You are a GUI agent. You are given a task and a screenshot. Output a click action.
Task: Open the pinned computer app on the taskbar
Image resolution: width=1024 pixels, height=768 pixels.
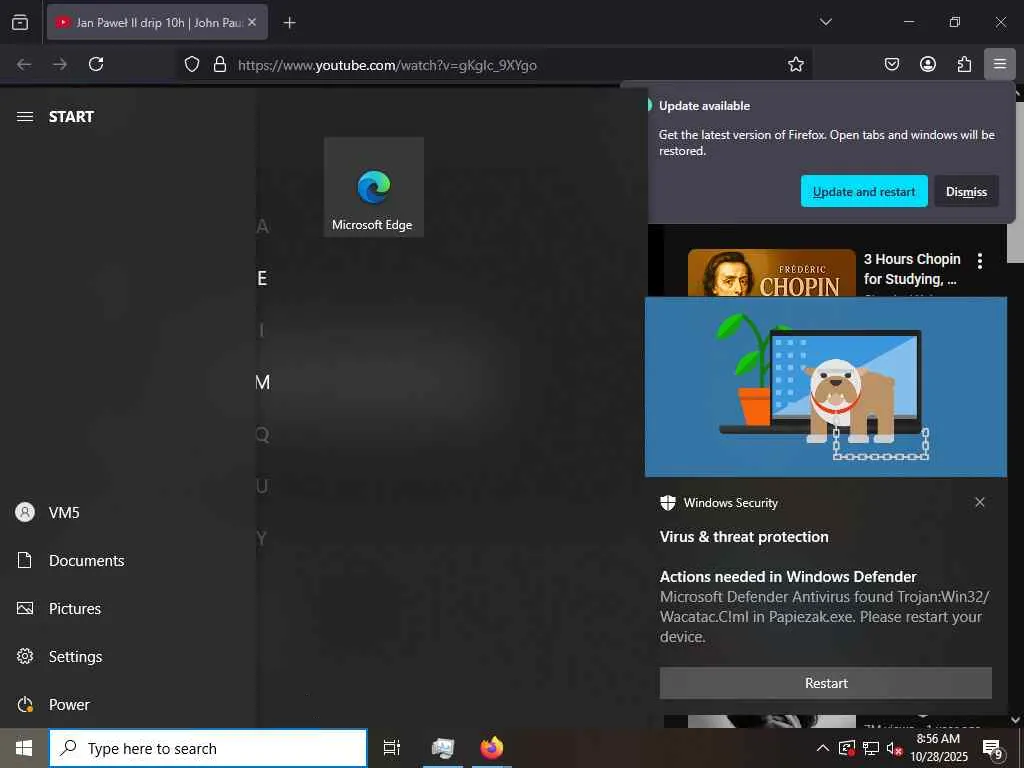pyautogui.click(x=443, y=748)
